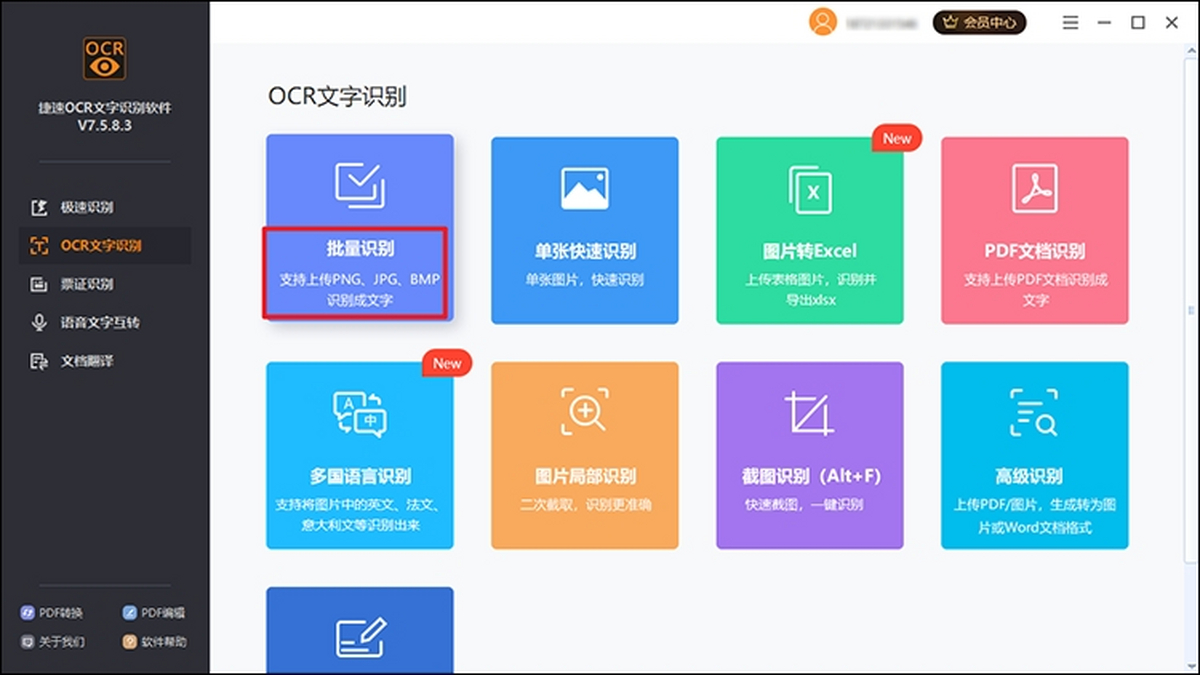Open the 图片局部识别 card

point(584,455)
